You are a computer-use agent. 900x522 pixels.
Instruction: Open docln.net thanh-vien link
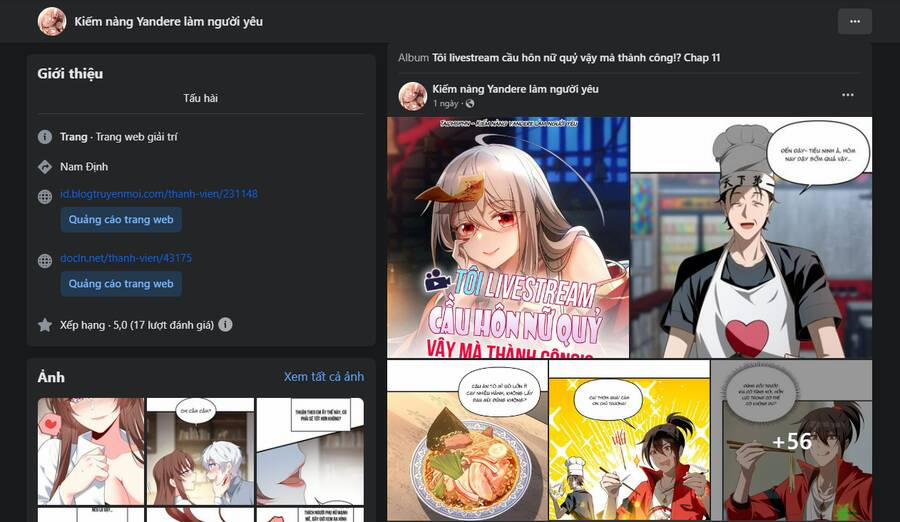(126, 258)
